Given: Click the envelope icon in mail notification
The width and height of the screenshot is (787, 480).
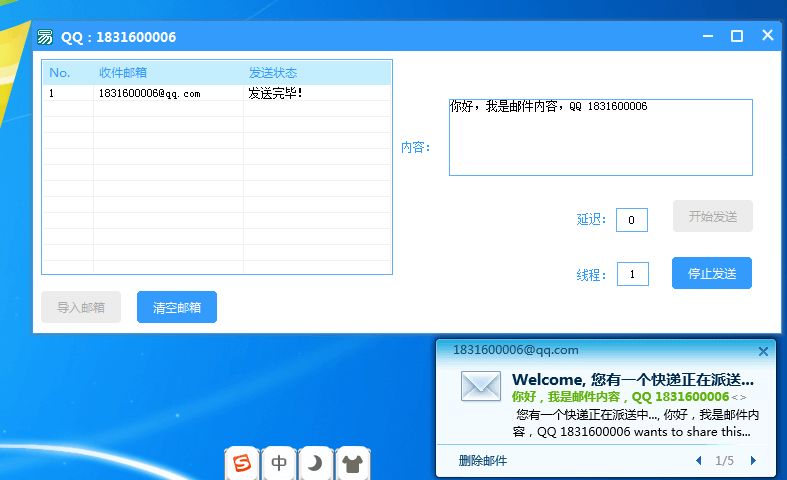Looking at the screenshot, I should [x=481, y=386].
